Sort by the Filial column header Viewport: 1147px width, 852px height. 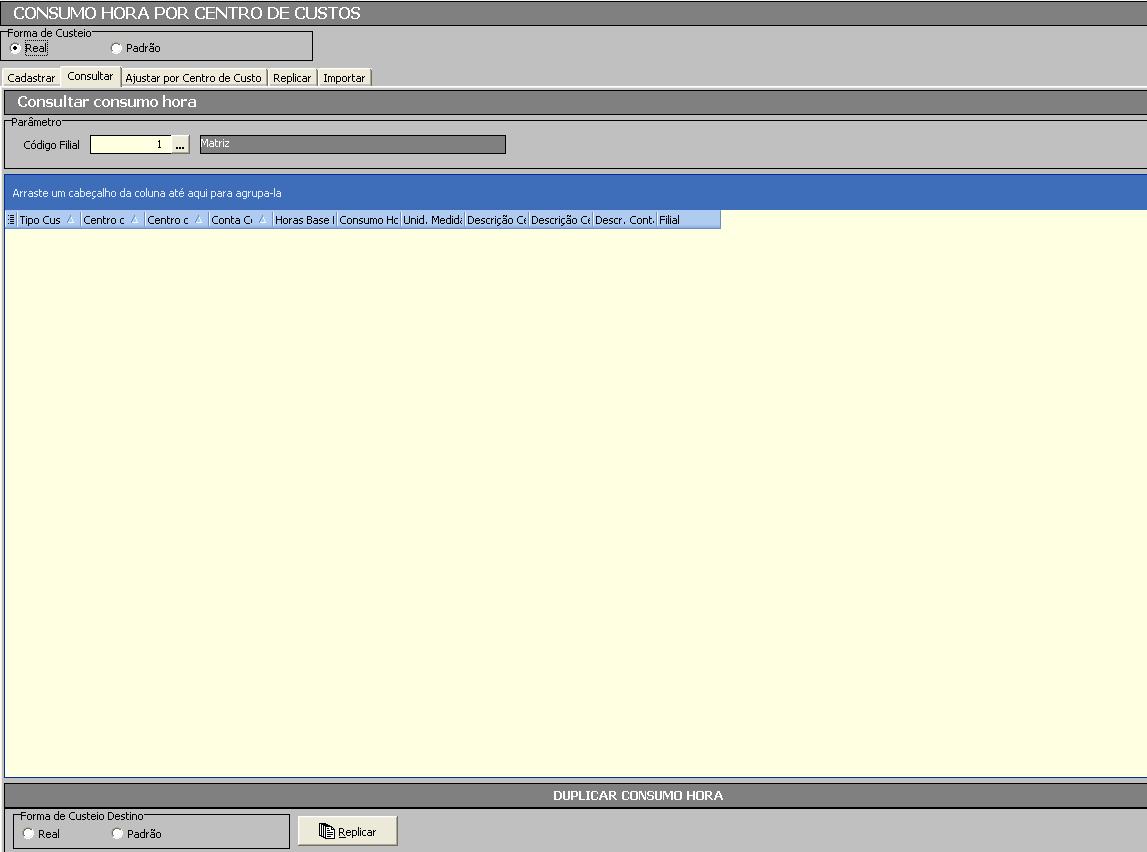687,220
